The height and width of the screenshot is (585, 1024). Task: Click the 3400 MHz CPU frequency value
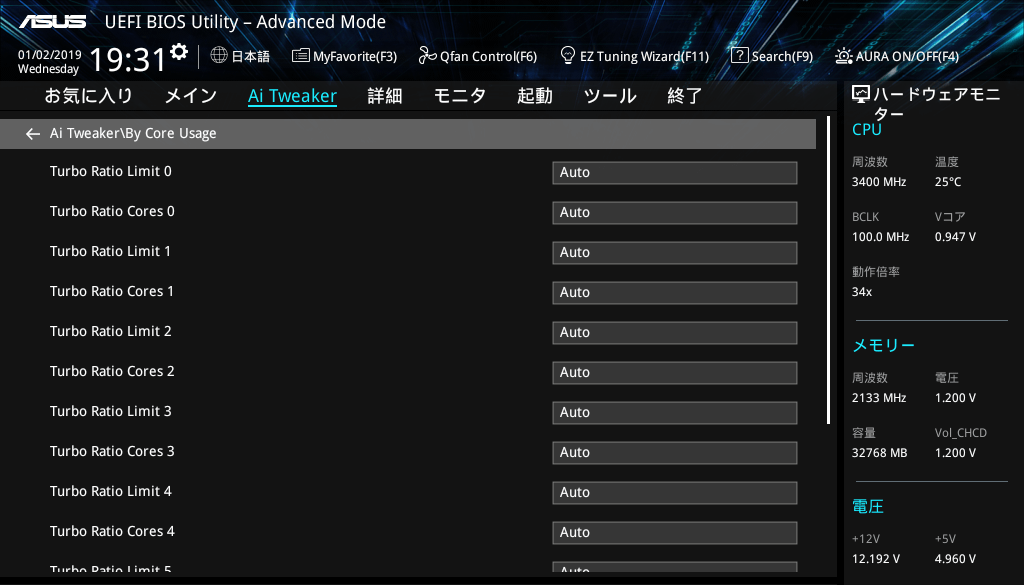point(879,182)
